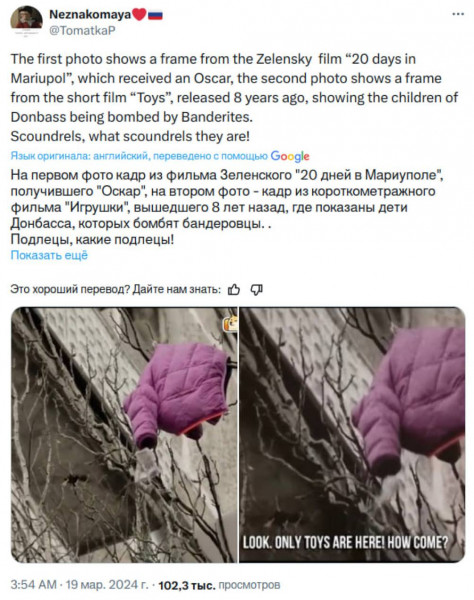Click the badge icon on first photo corner
The image size is (474, 600).
pos(231,325)
